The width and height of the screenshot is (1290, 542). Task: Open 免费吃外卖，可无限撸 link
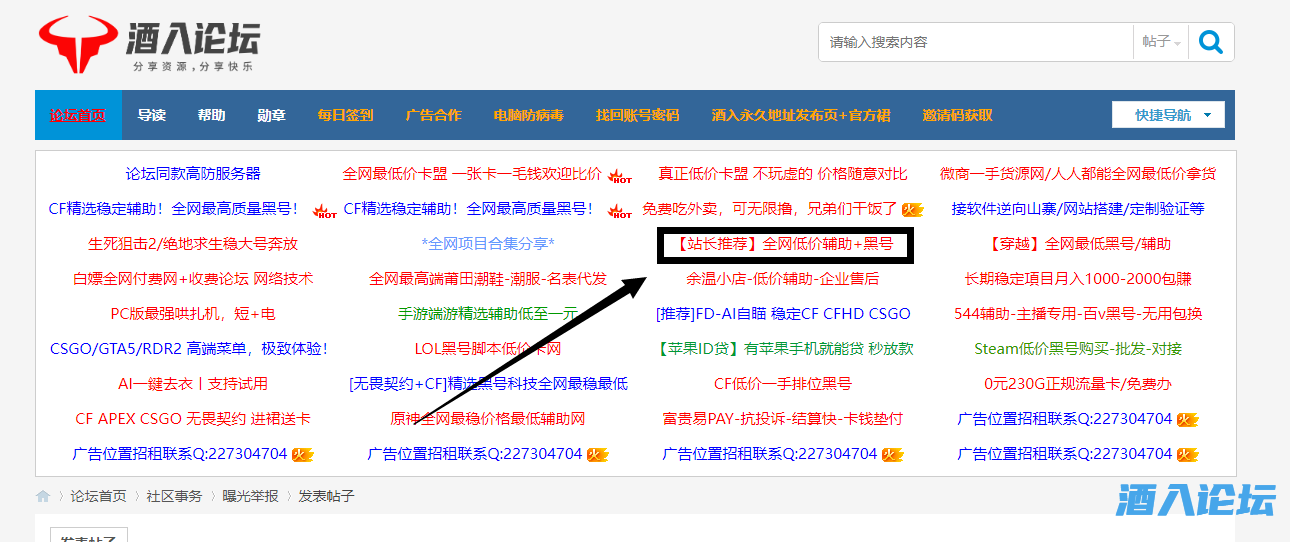click(769, 208)
